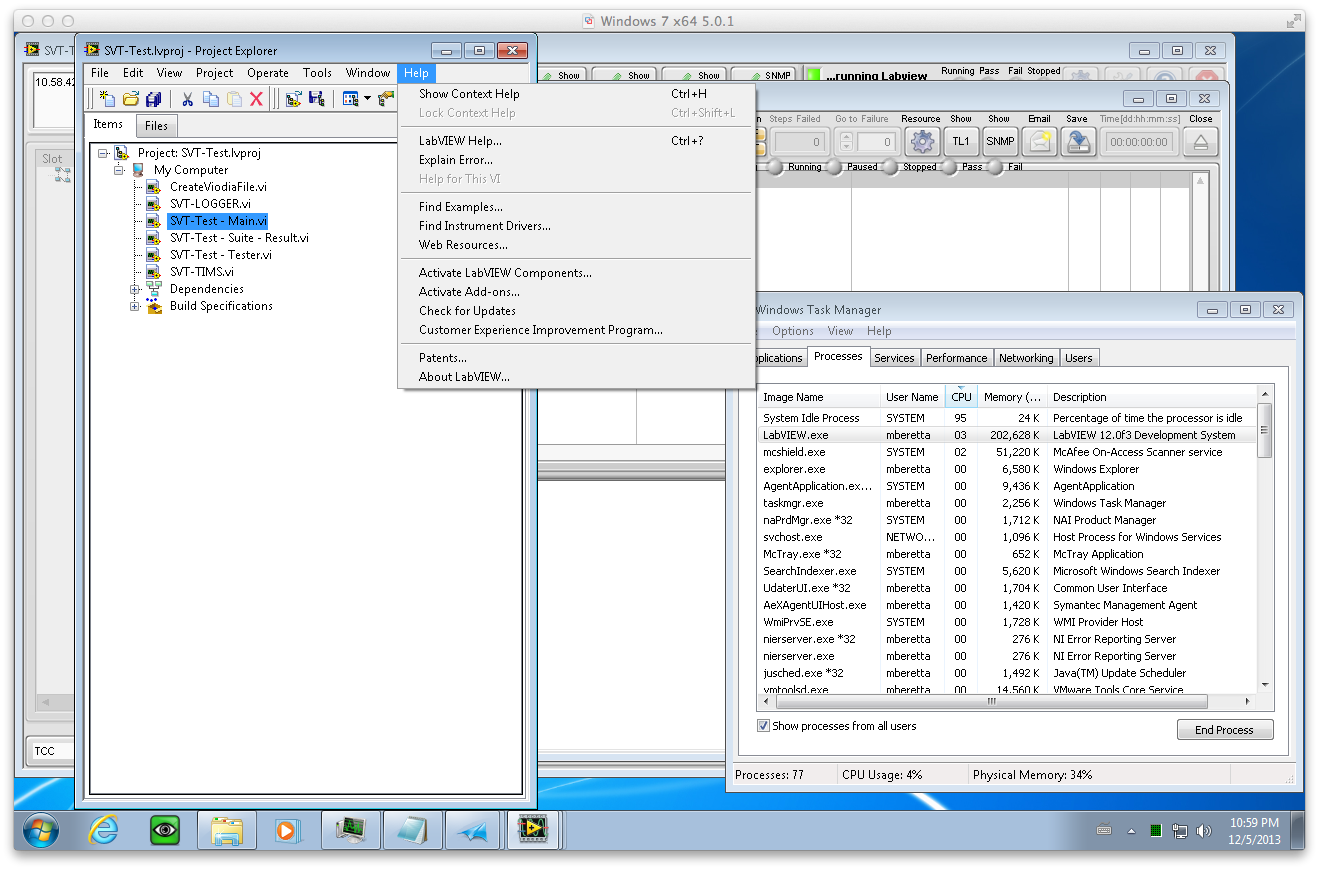This screenshot has width=1319, height=870.
Task: Click the TL1 button
Action: (960, 142)
